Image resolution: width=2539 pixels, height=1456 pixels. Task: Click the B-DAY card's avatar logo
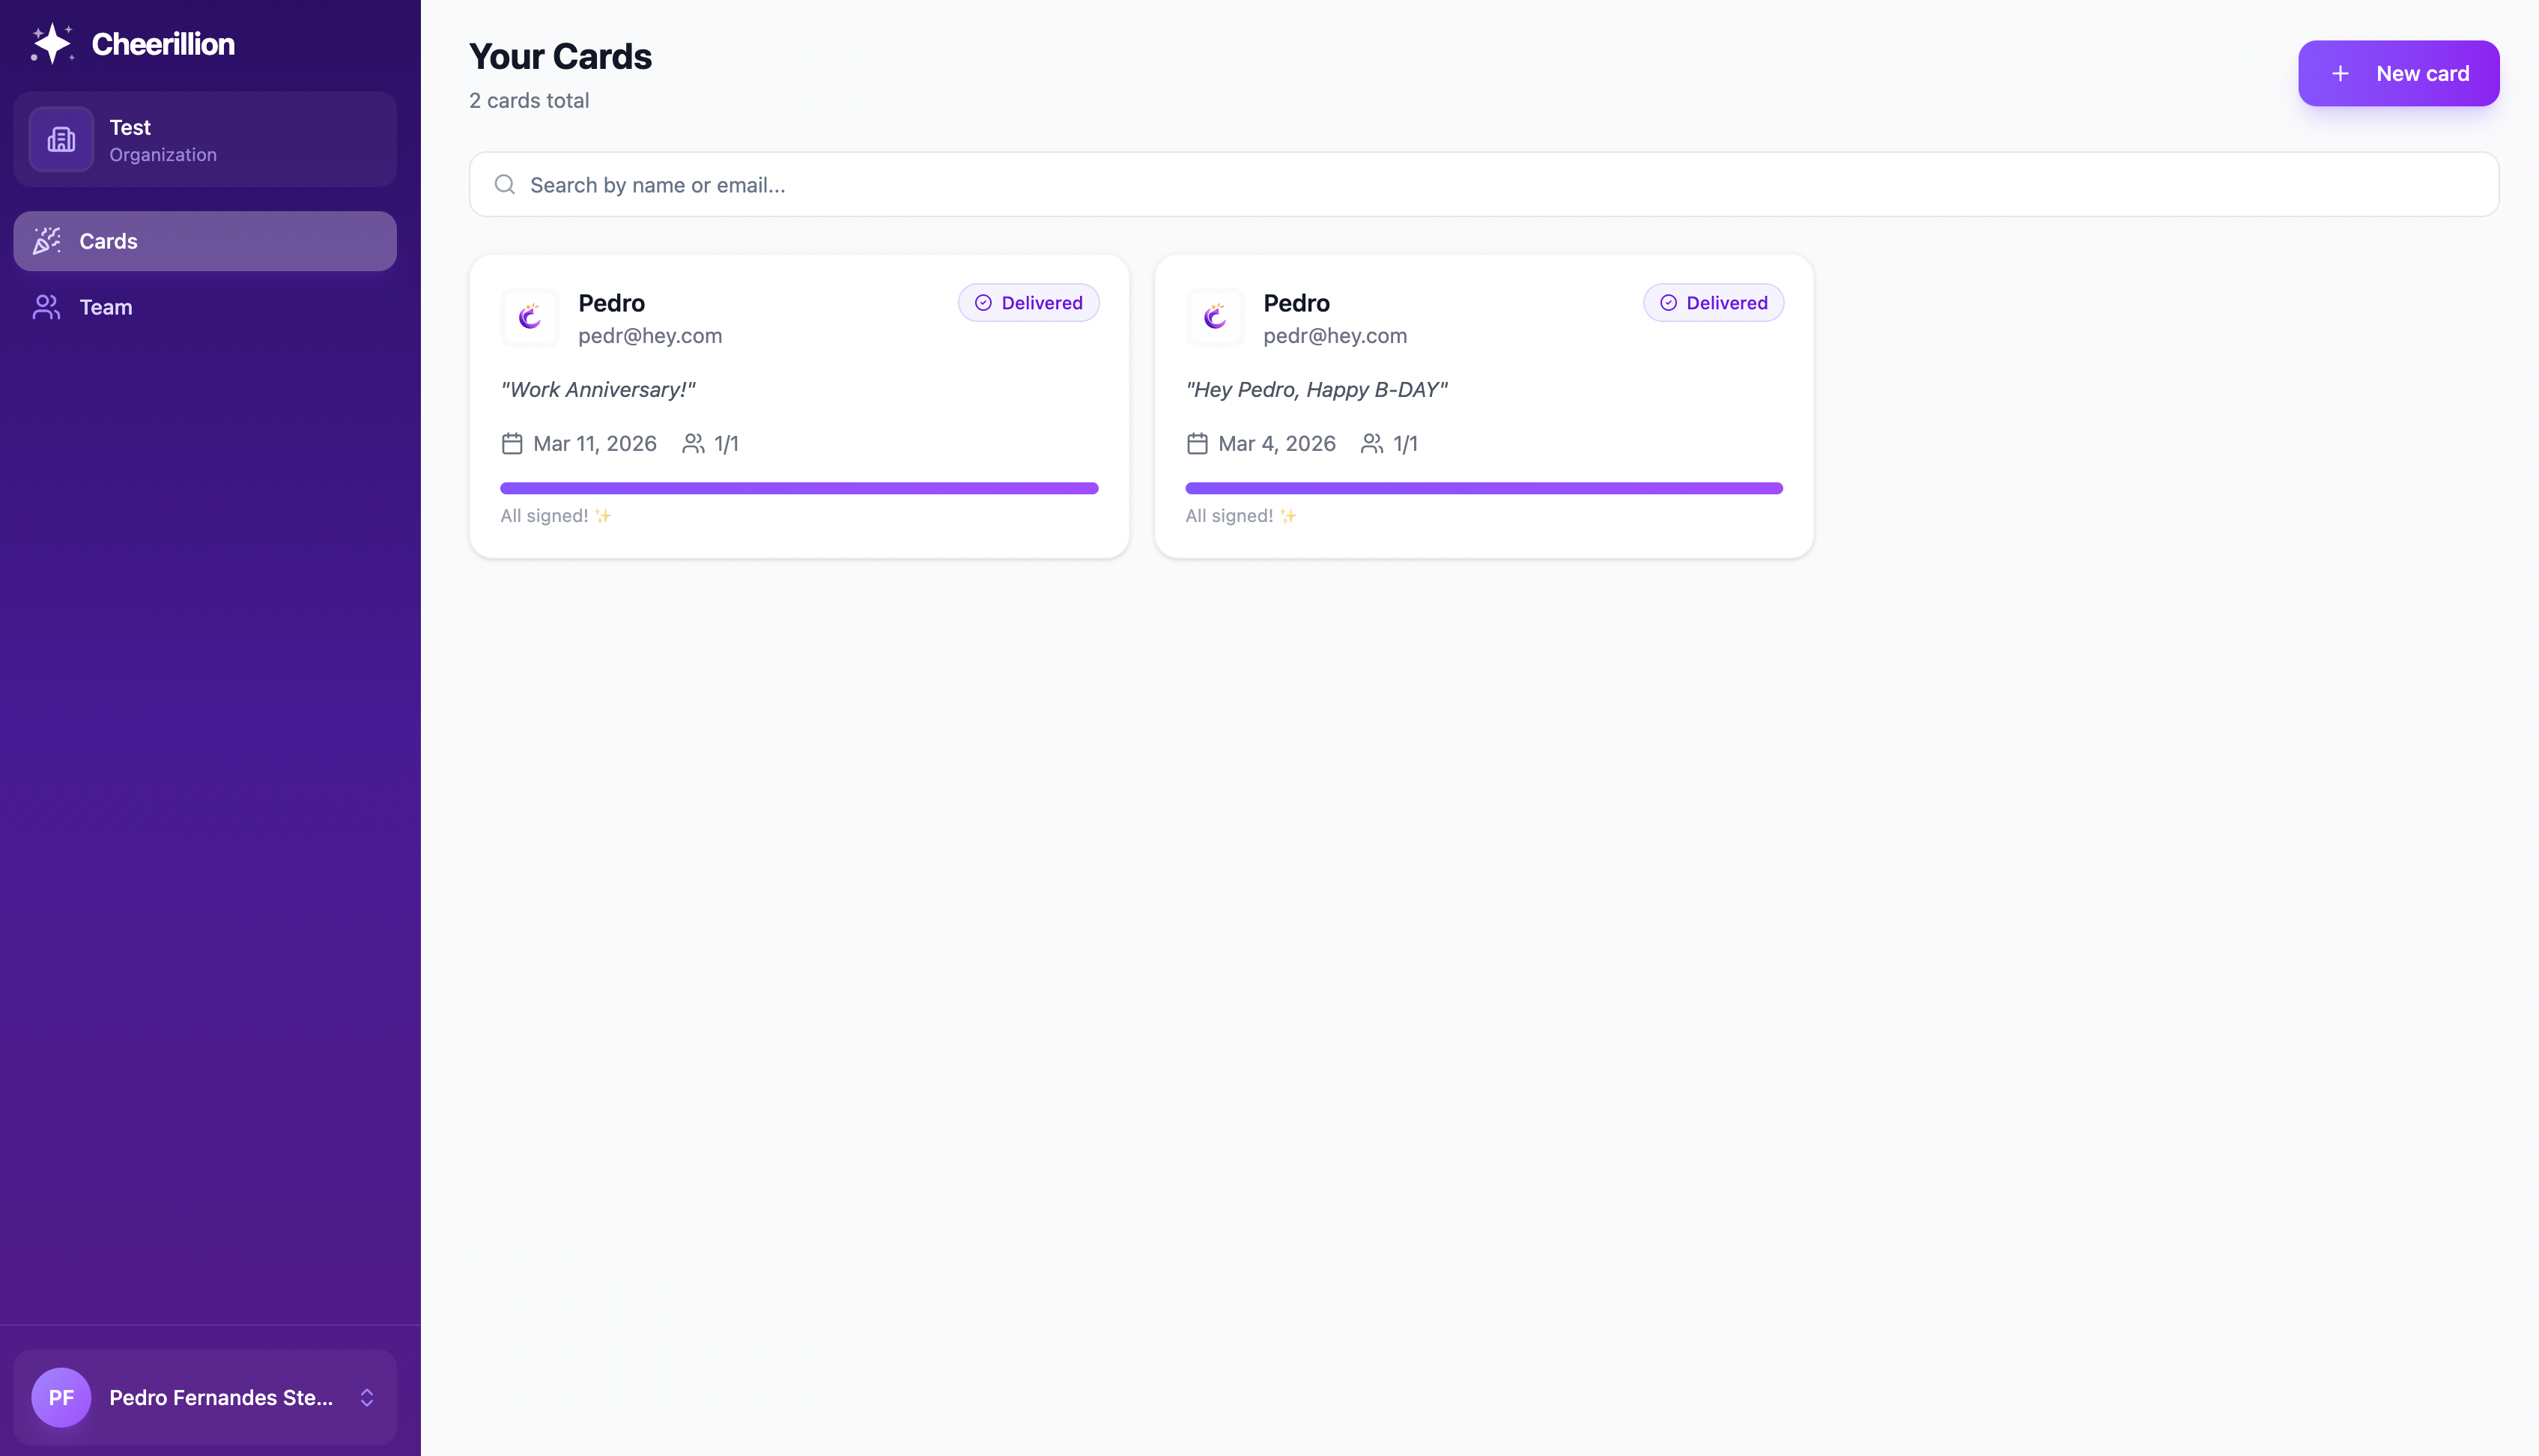click(1215, 318)
